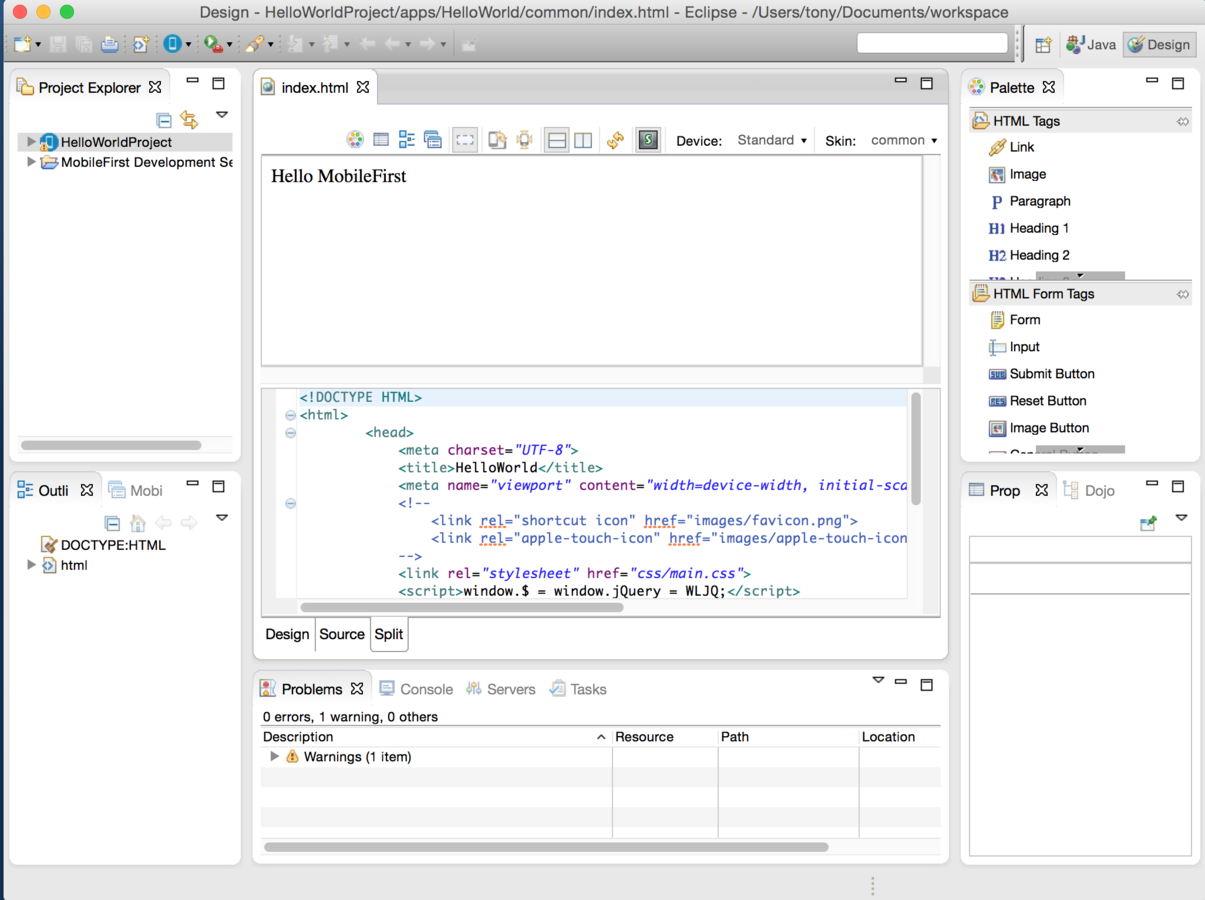Viewport: 1205px width, 900px height.
Task: Open the Device Standard dropdown
Action: pos(771,140)
